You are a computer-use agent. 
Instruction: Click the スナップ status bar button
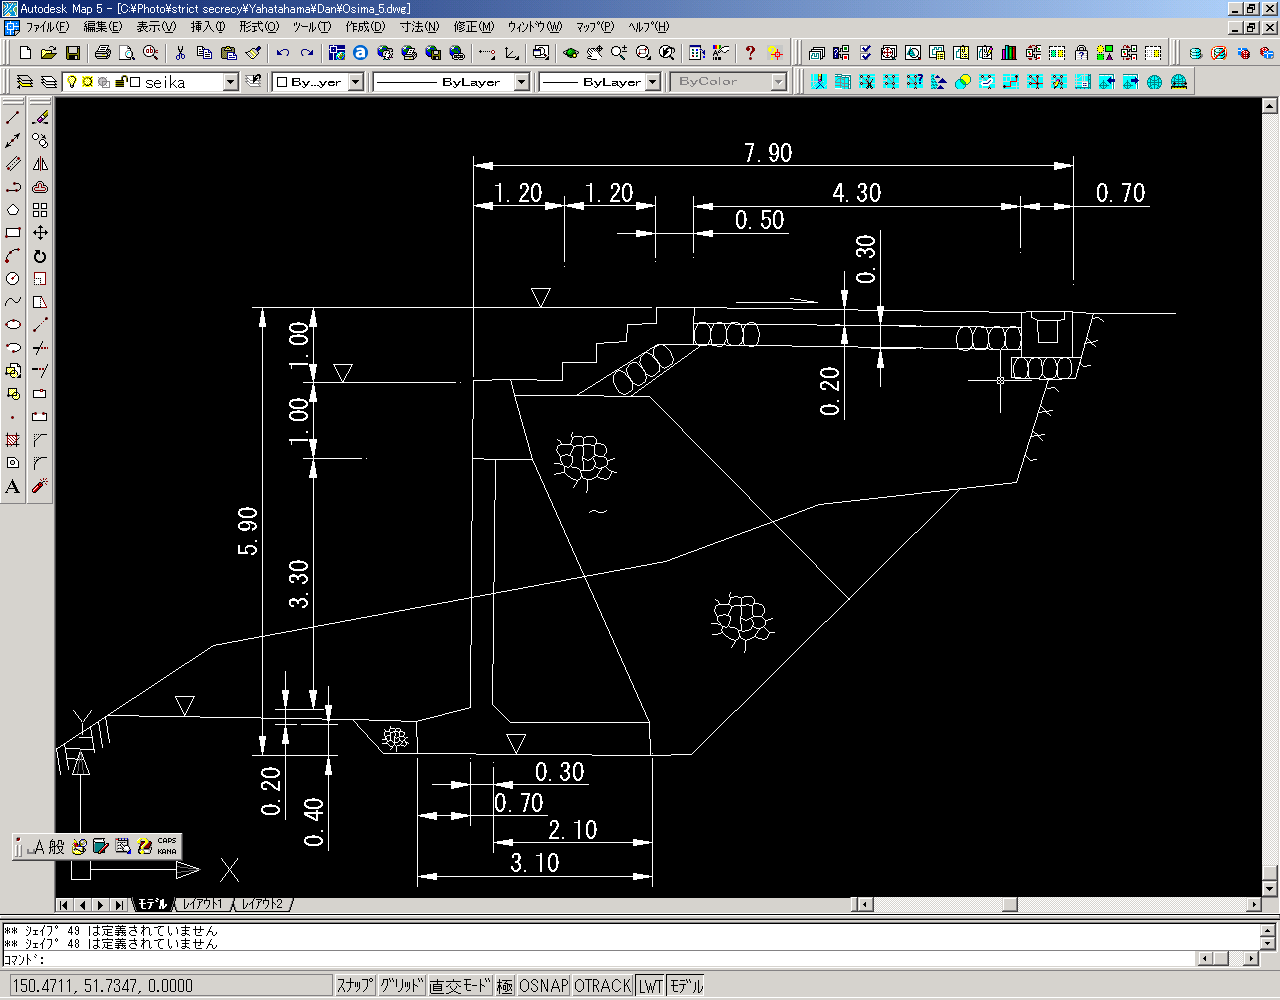tap(354, 986)
